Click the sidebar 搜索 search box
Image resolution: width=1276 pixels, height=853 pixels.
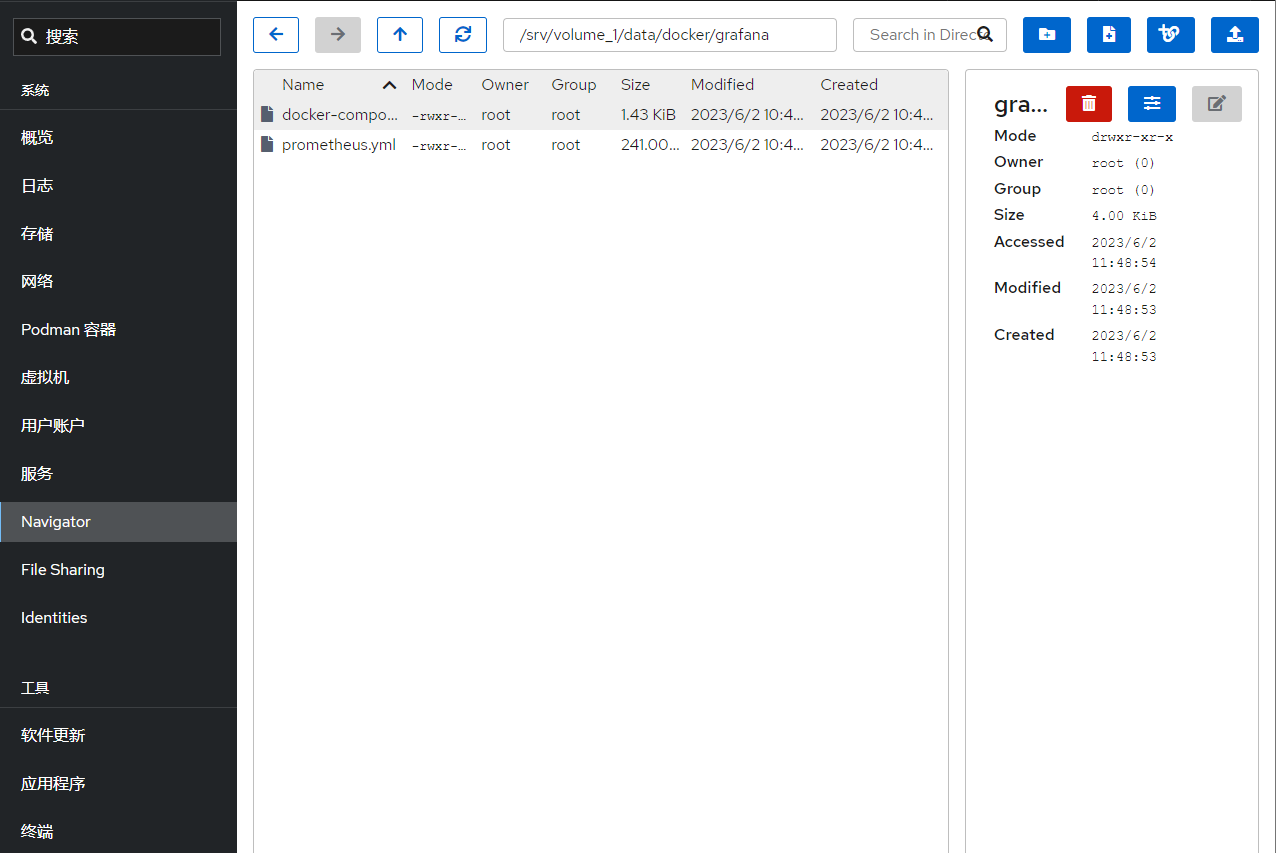pyautogui.click(x=117, y=37)
